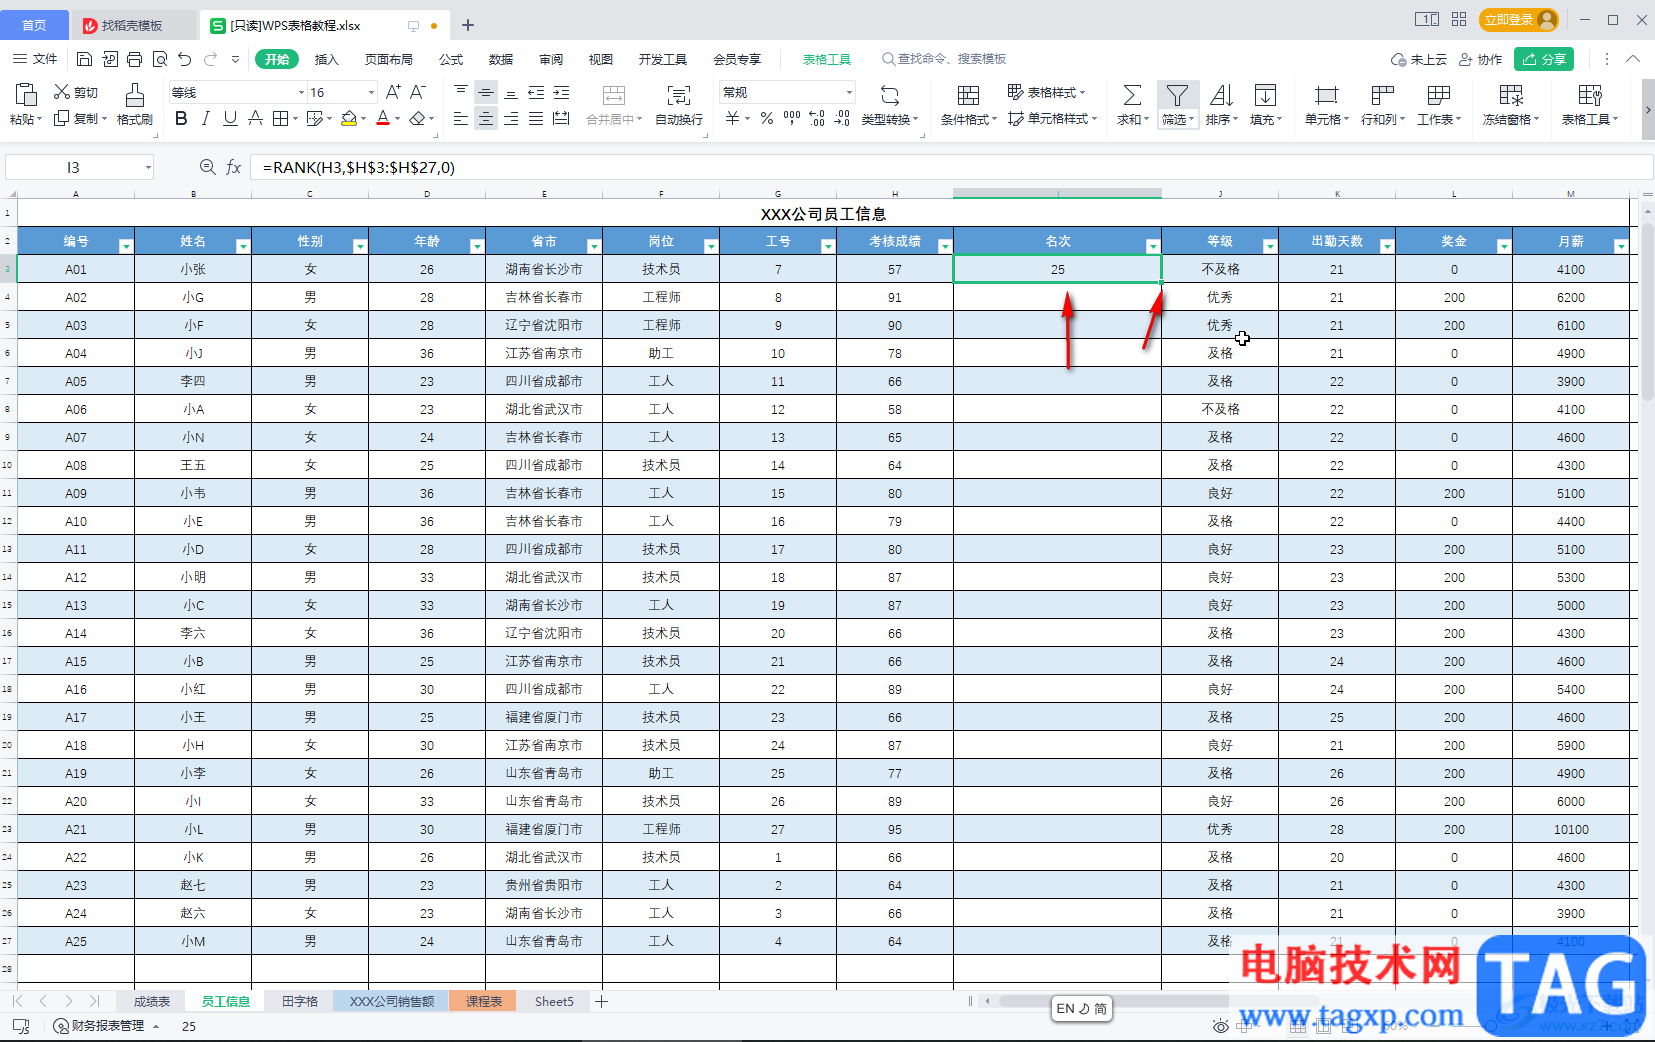Decrease font size with A- icon
This screenshot has width=1655, height=1042.
418,92
